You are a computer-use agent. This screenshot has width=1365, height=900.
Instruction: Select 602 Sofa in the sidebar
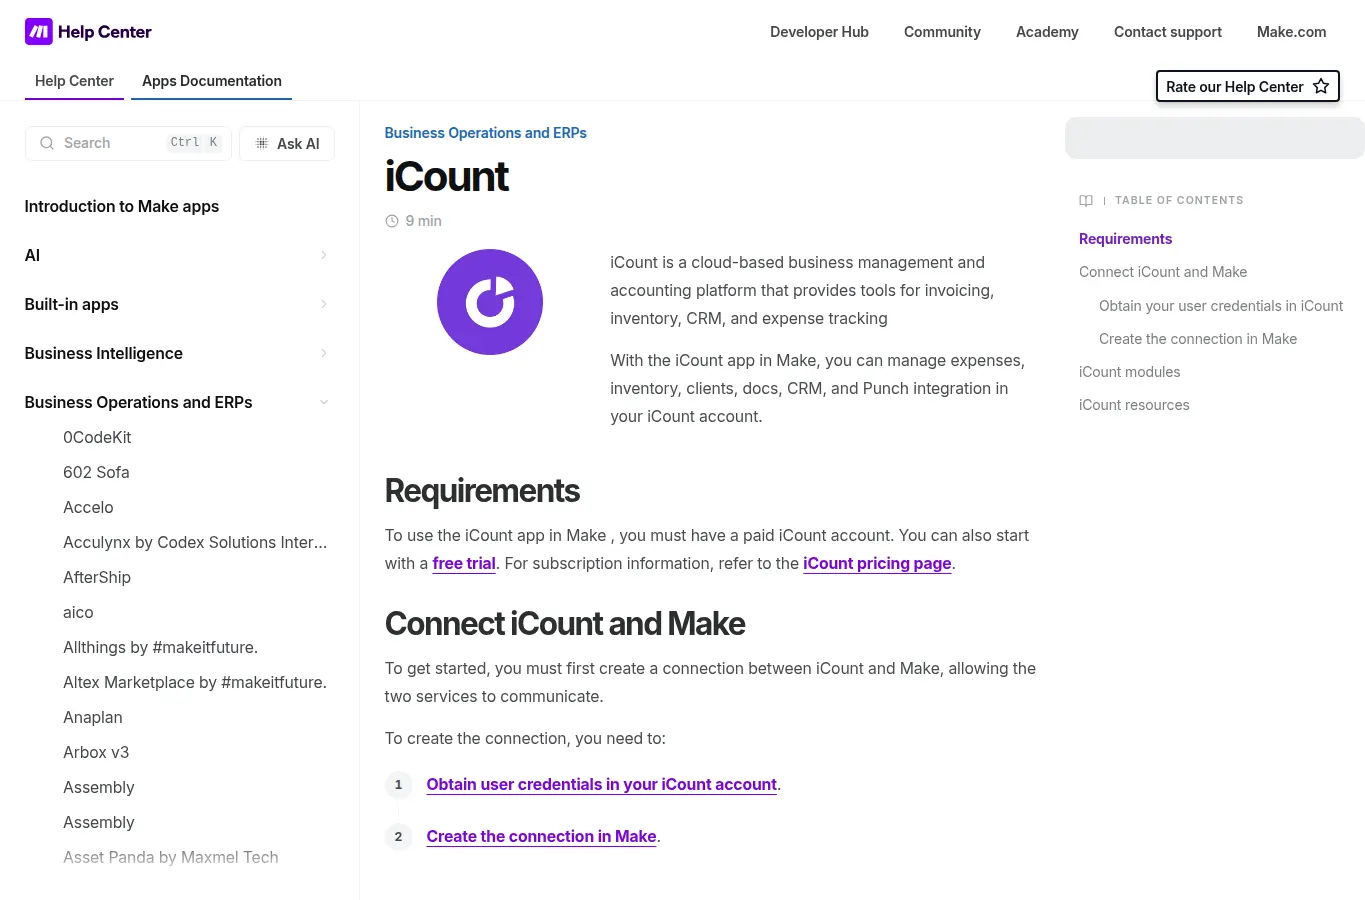(x=96, y=472)
